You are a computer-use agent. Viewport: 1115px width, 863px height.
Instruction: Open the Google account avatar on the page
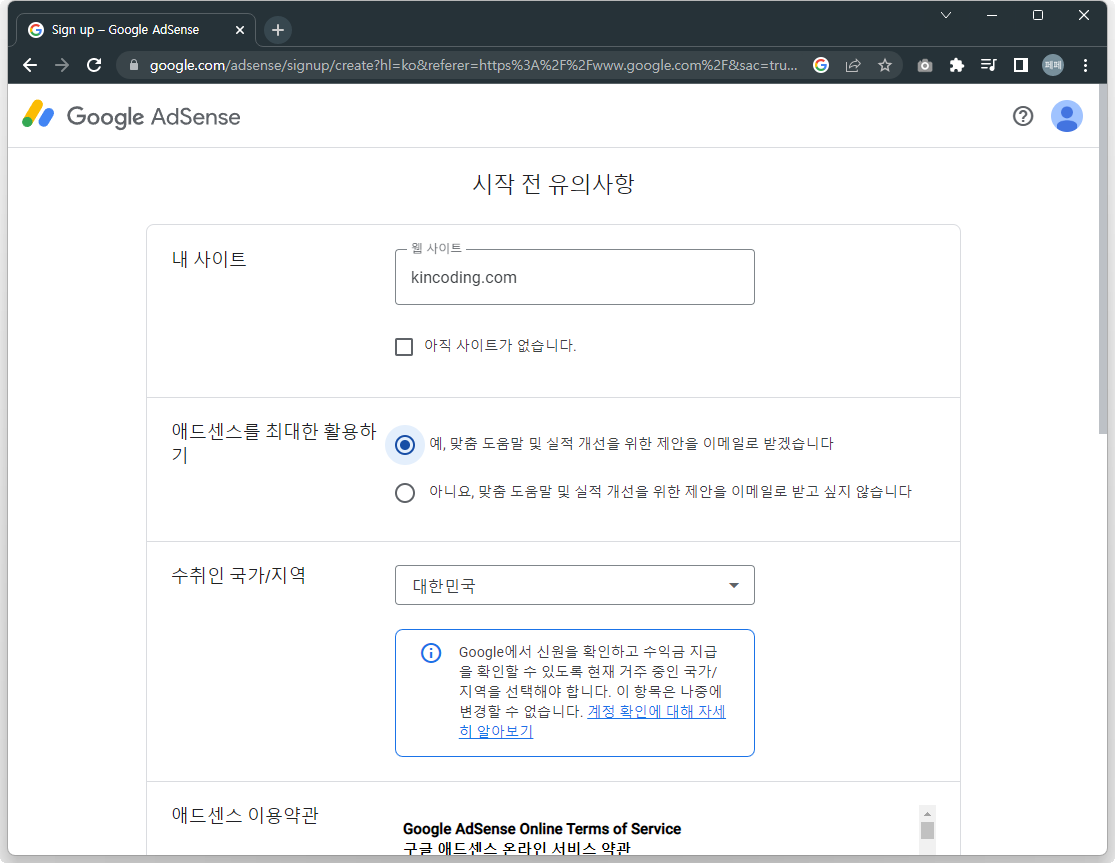click(1067, 116)
